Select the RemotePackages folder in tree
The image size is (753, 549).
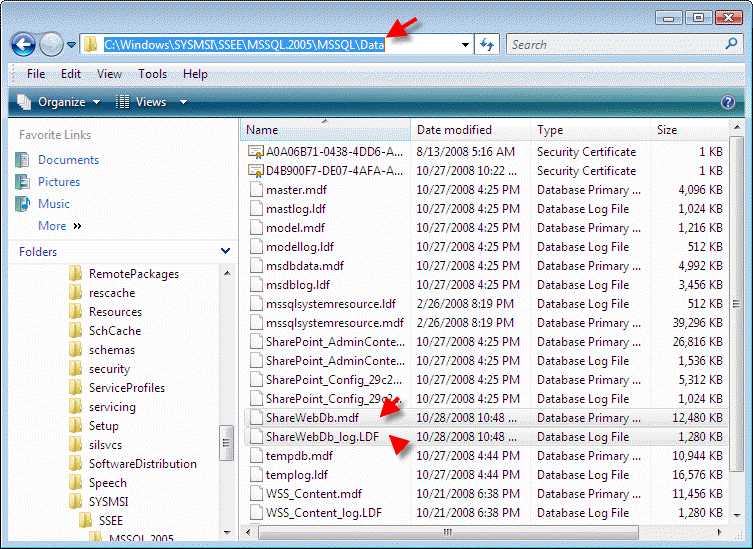pyautogui.click(x=134, y=274)
